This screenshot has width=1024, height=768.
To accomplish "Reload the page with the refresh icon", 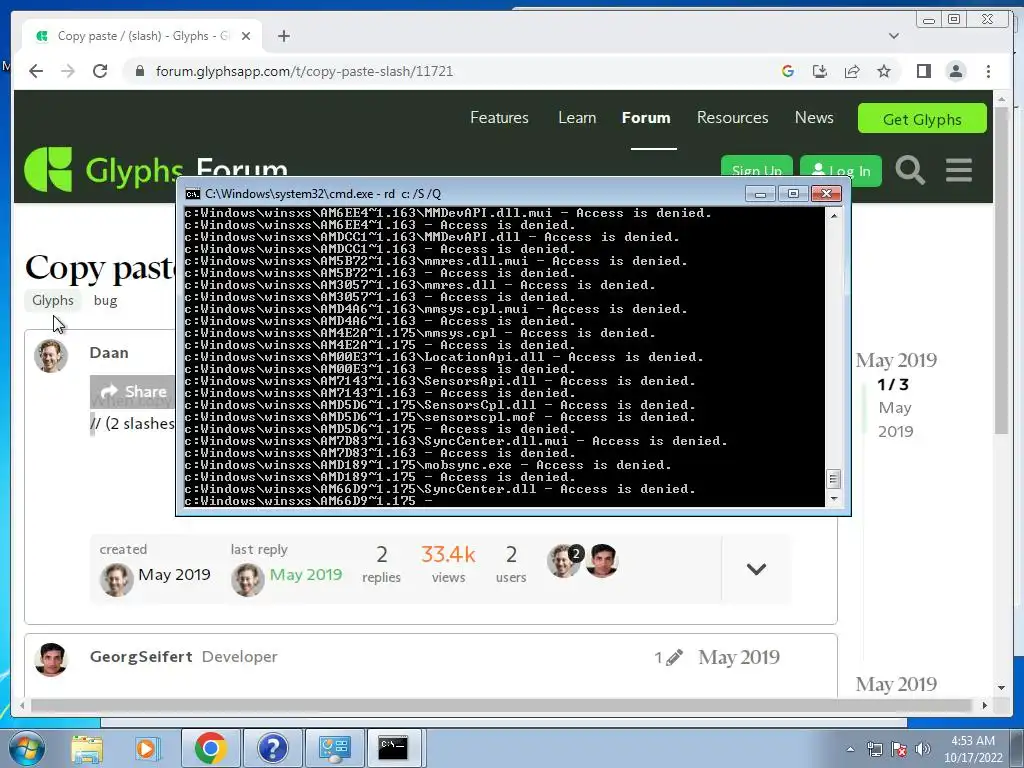I will (100, 71).
